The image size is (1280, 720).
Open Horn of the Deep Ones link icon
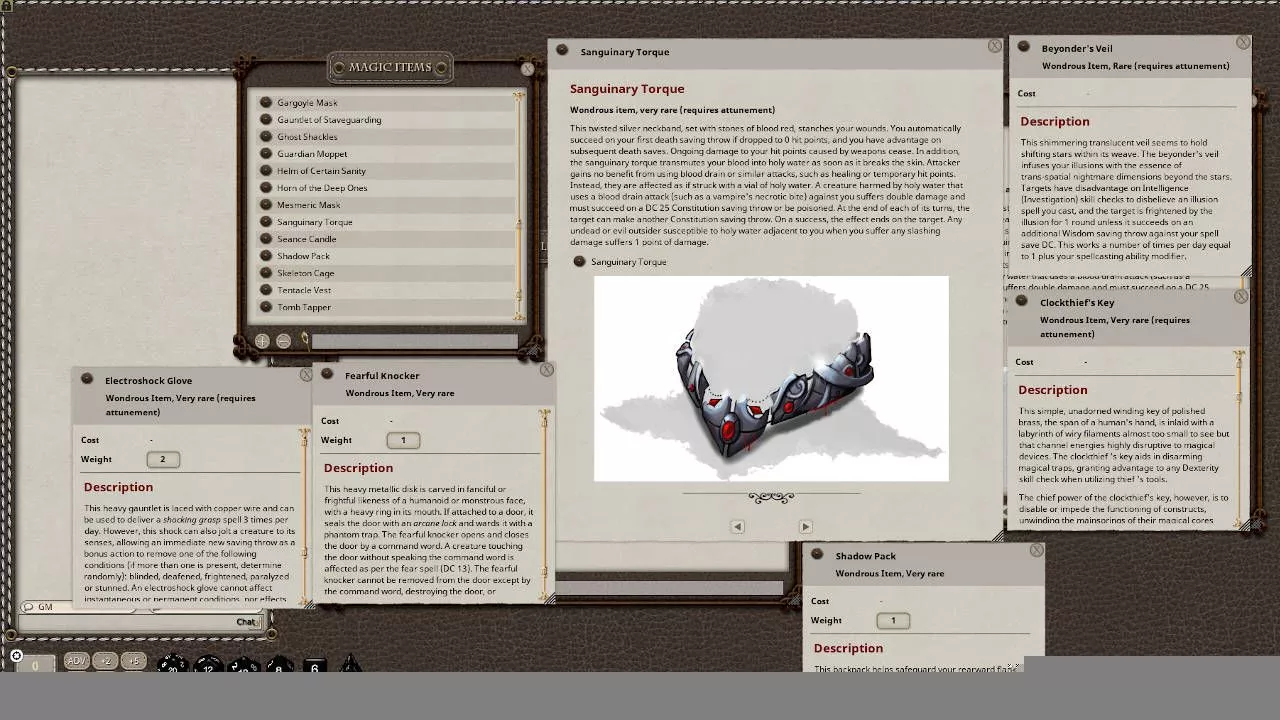point(266,188)
